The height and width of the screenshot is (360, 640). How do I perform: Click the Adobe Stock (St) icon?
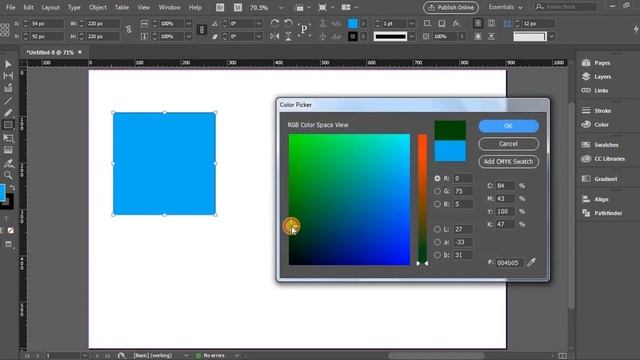[238, 7]
